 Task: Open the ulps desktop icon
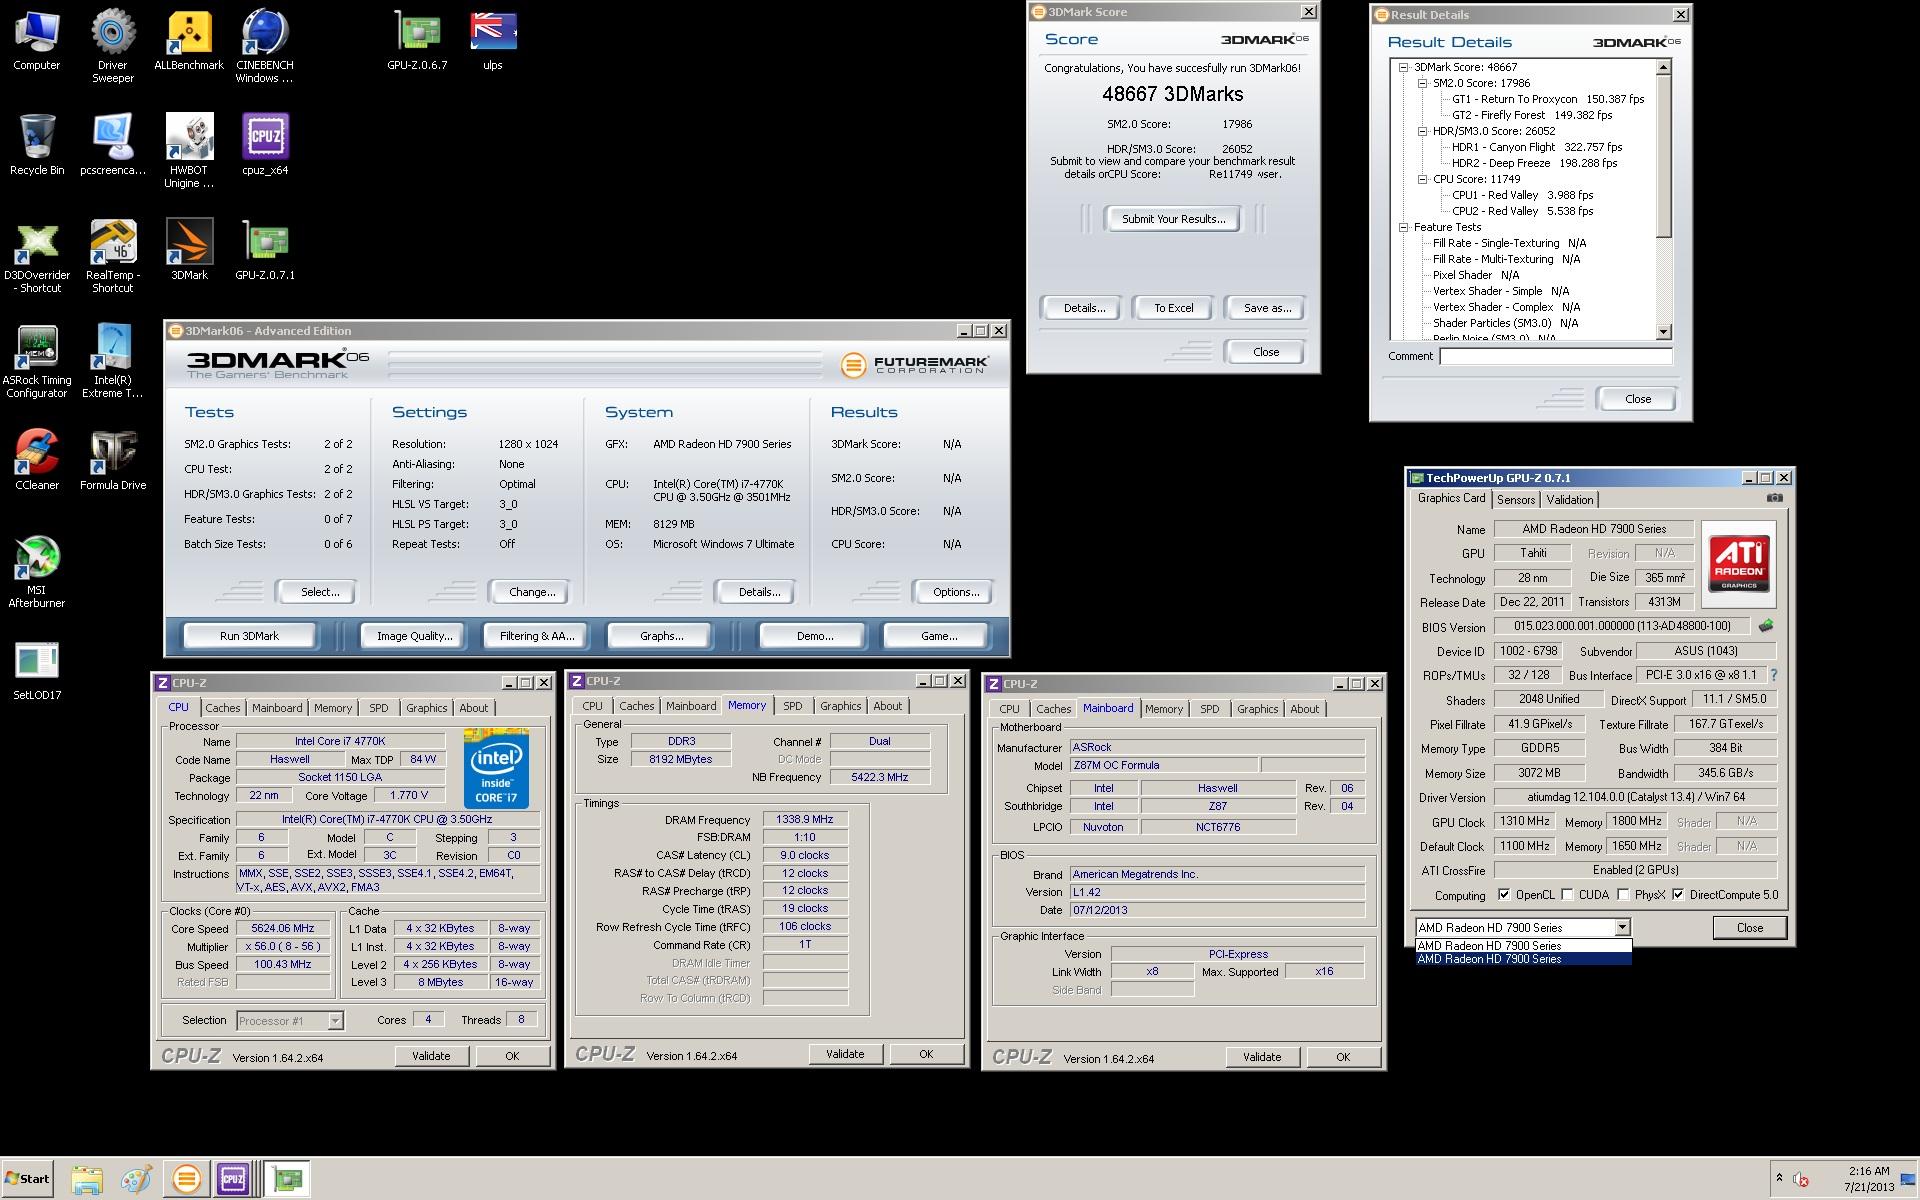click(x=493, y=40)
